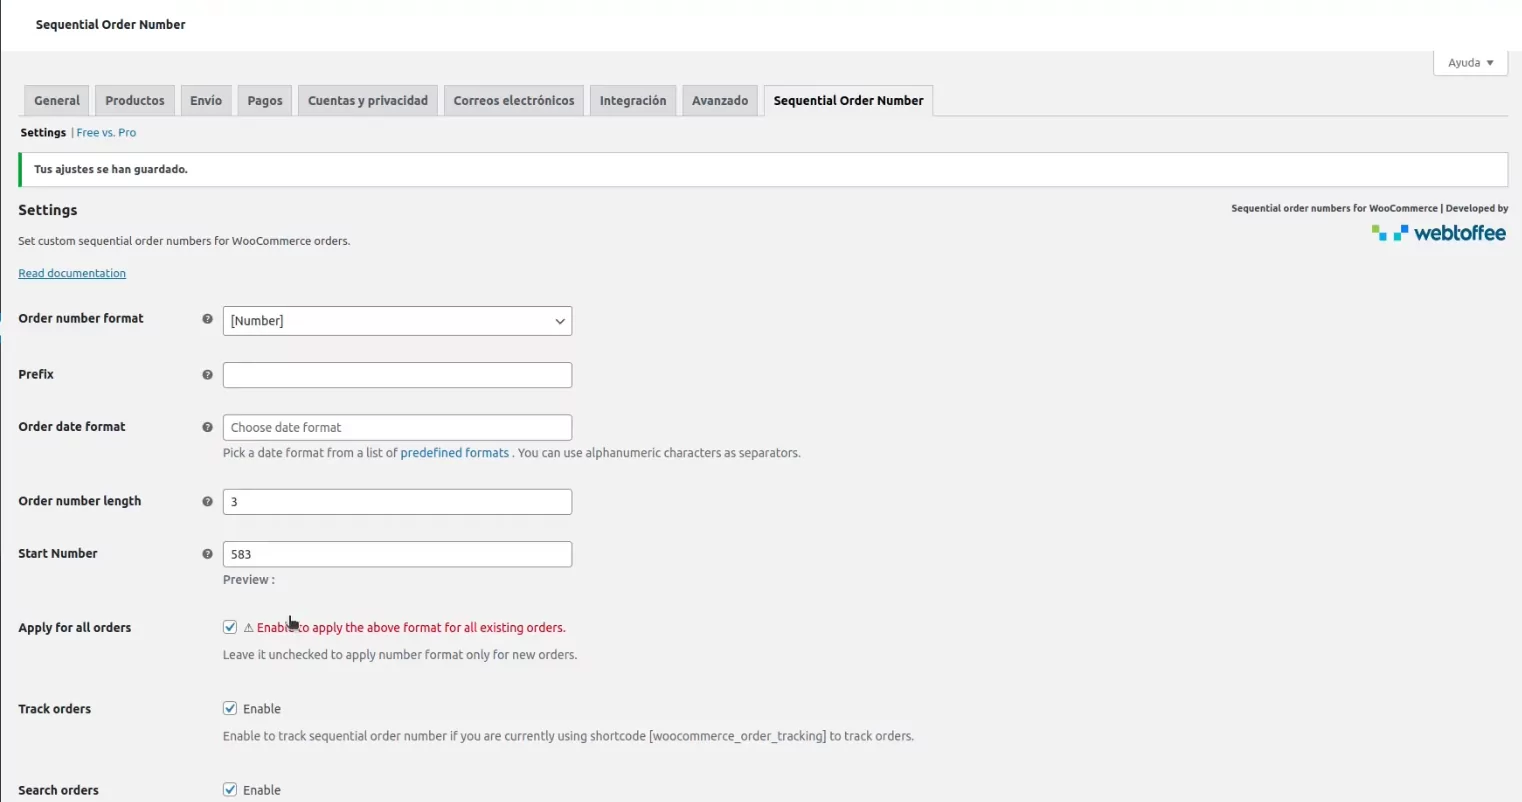Open the predefined formats link
Image resolution: width=1522 pixels, height=802 pixels.
(x=455, y=453)
